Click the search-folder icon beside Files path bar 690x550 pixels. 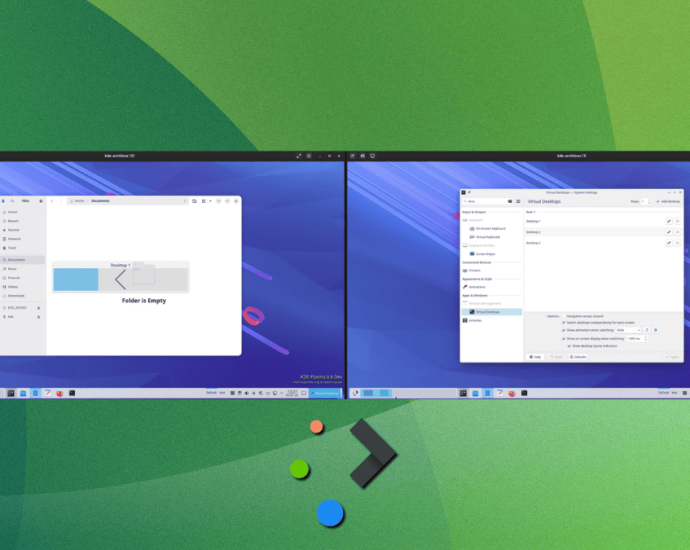[x=194, y=201]
